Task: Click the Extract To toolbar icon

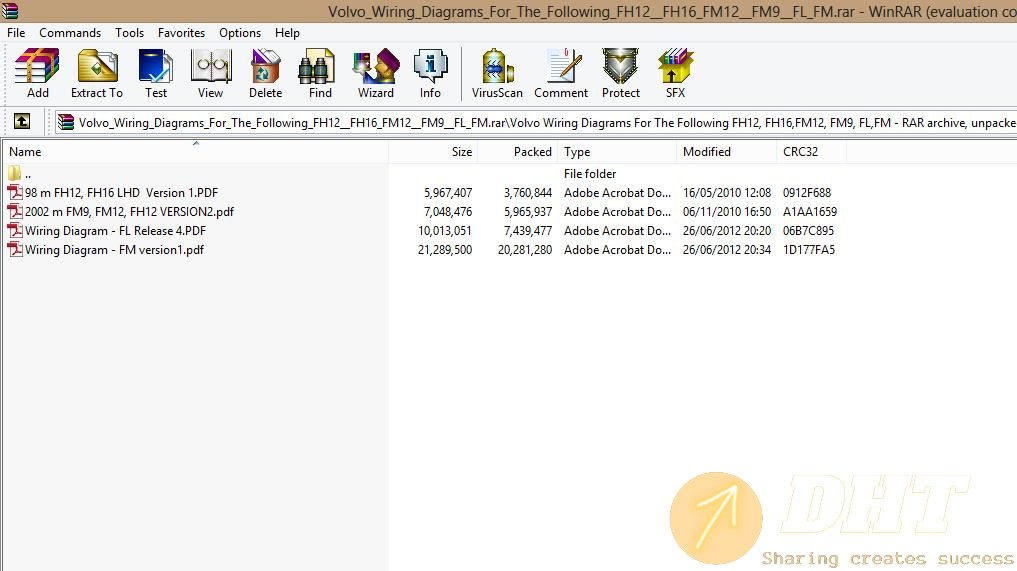Action: pyautogui.click(x=97, y=73)
